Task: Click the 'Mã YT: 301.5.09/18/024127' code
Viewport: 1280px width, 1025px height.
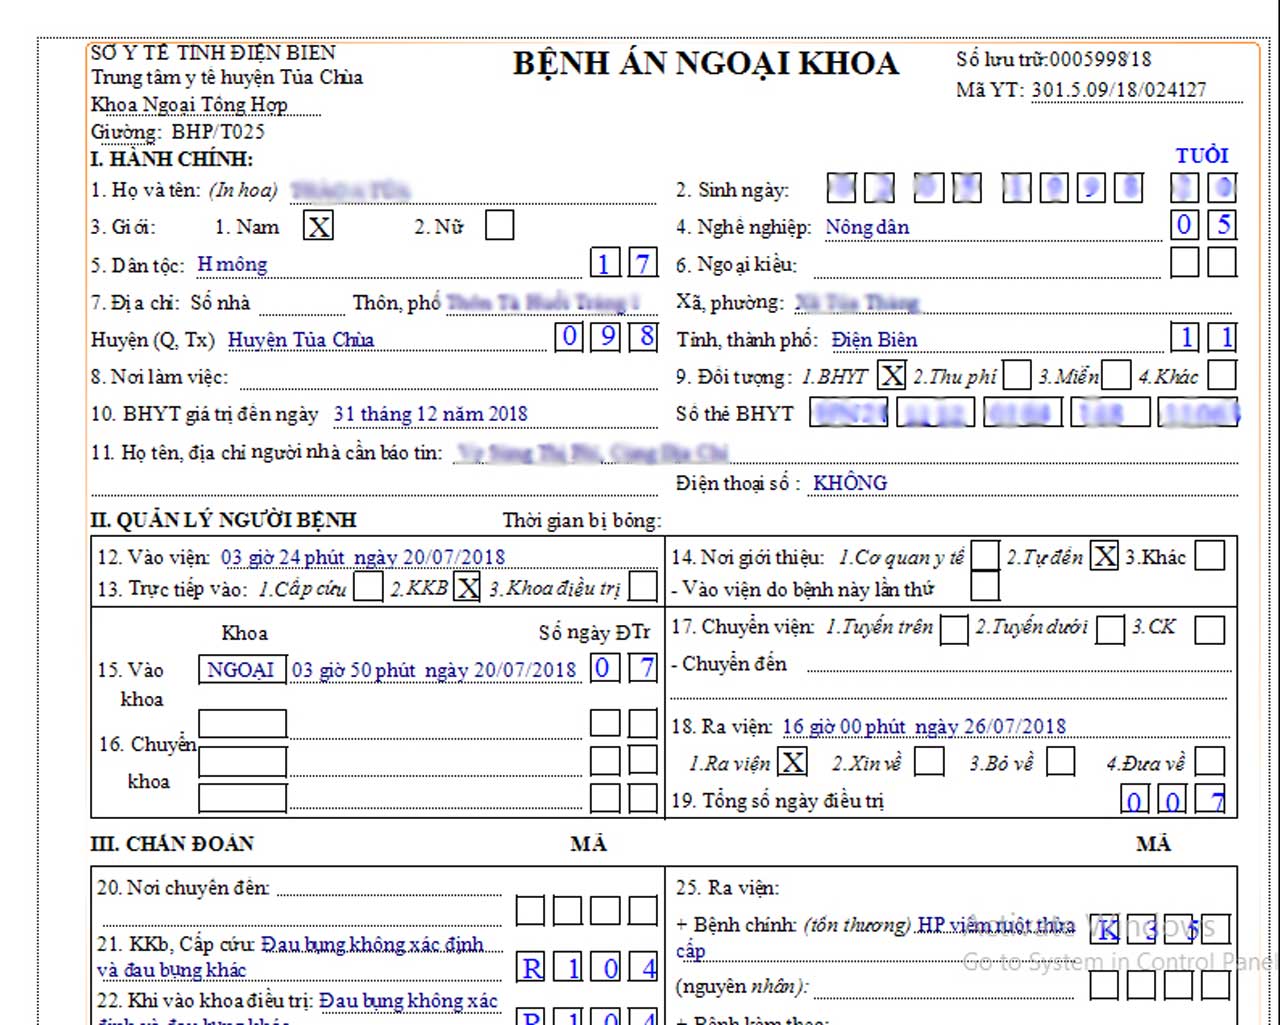Action: (1081, 89)
